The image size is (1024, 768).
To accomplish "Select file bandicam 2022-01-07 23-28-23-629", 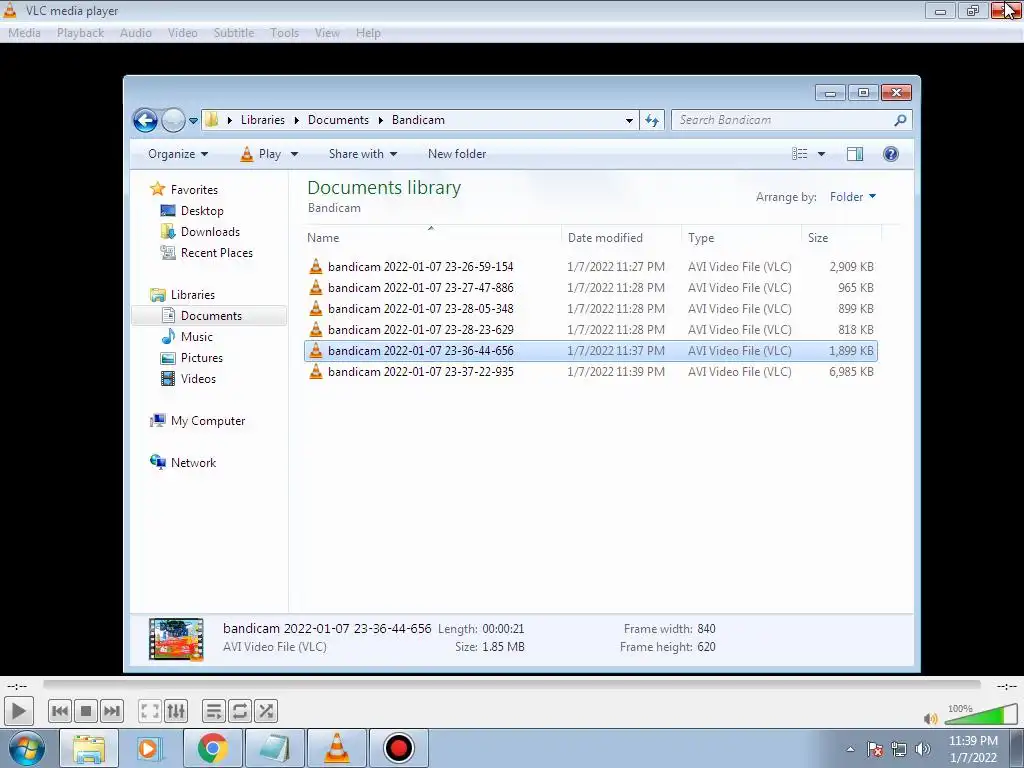I will tap(590, 329).
